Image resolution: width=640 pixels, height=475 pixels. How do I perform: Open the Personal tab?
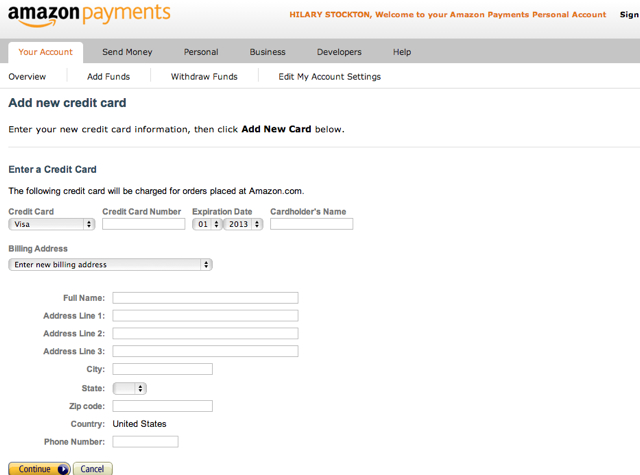(x=201, y=52)
